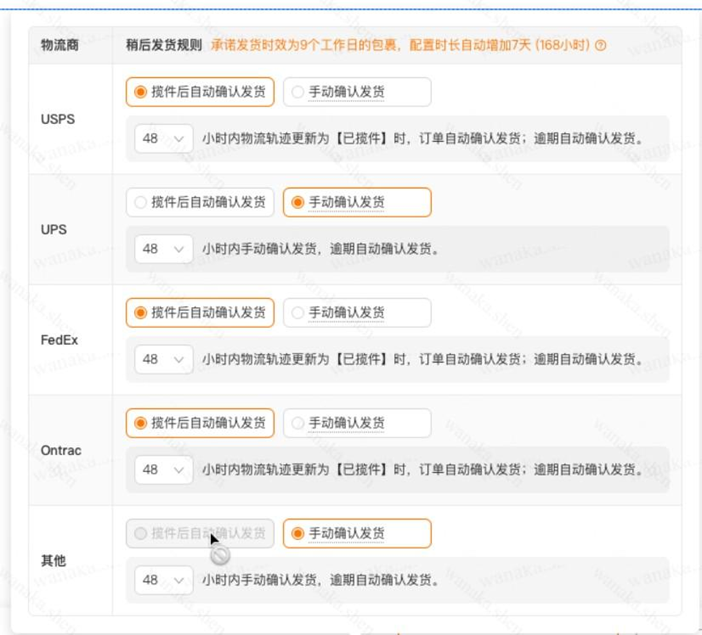Click the Ontrac carrier label

pyautogui.click(x=61, y=450)
